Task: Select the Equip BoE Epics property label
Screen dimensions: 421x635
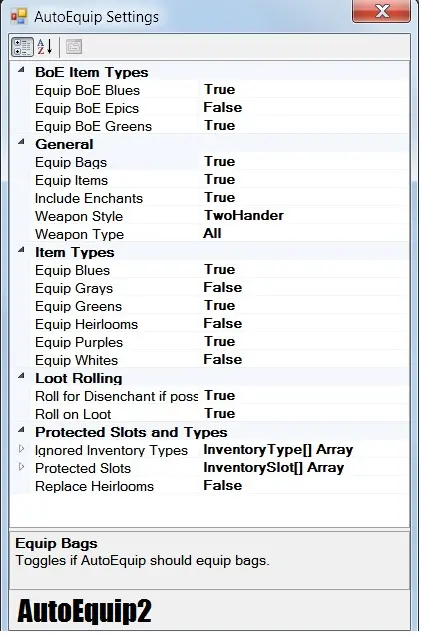Action: pos(87,109)
